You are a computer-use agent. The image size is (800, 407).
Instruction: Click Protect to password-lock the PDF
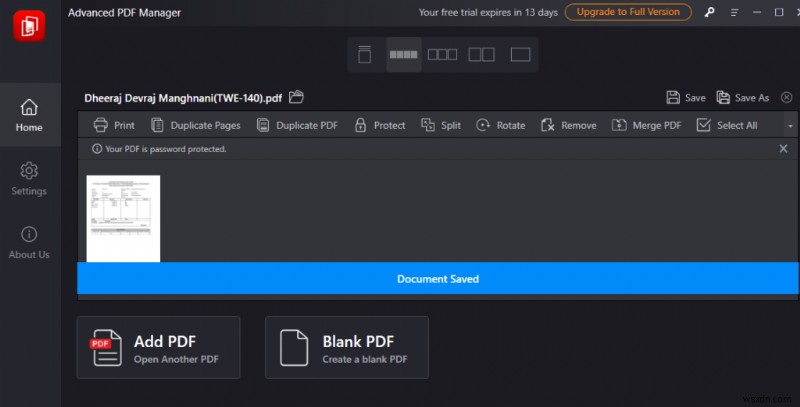[x=380, y=125]
